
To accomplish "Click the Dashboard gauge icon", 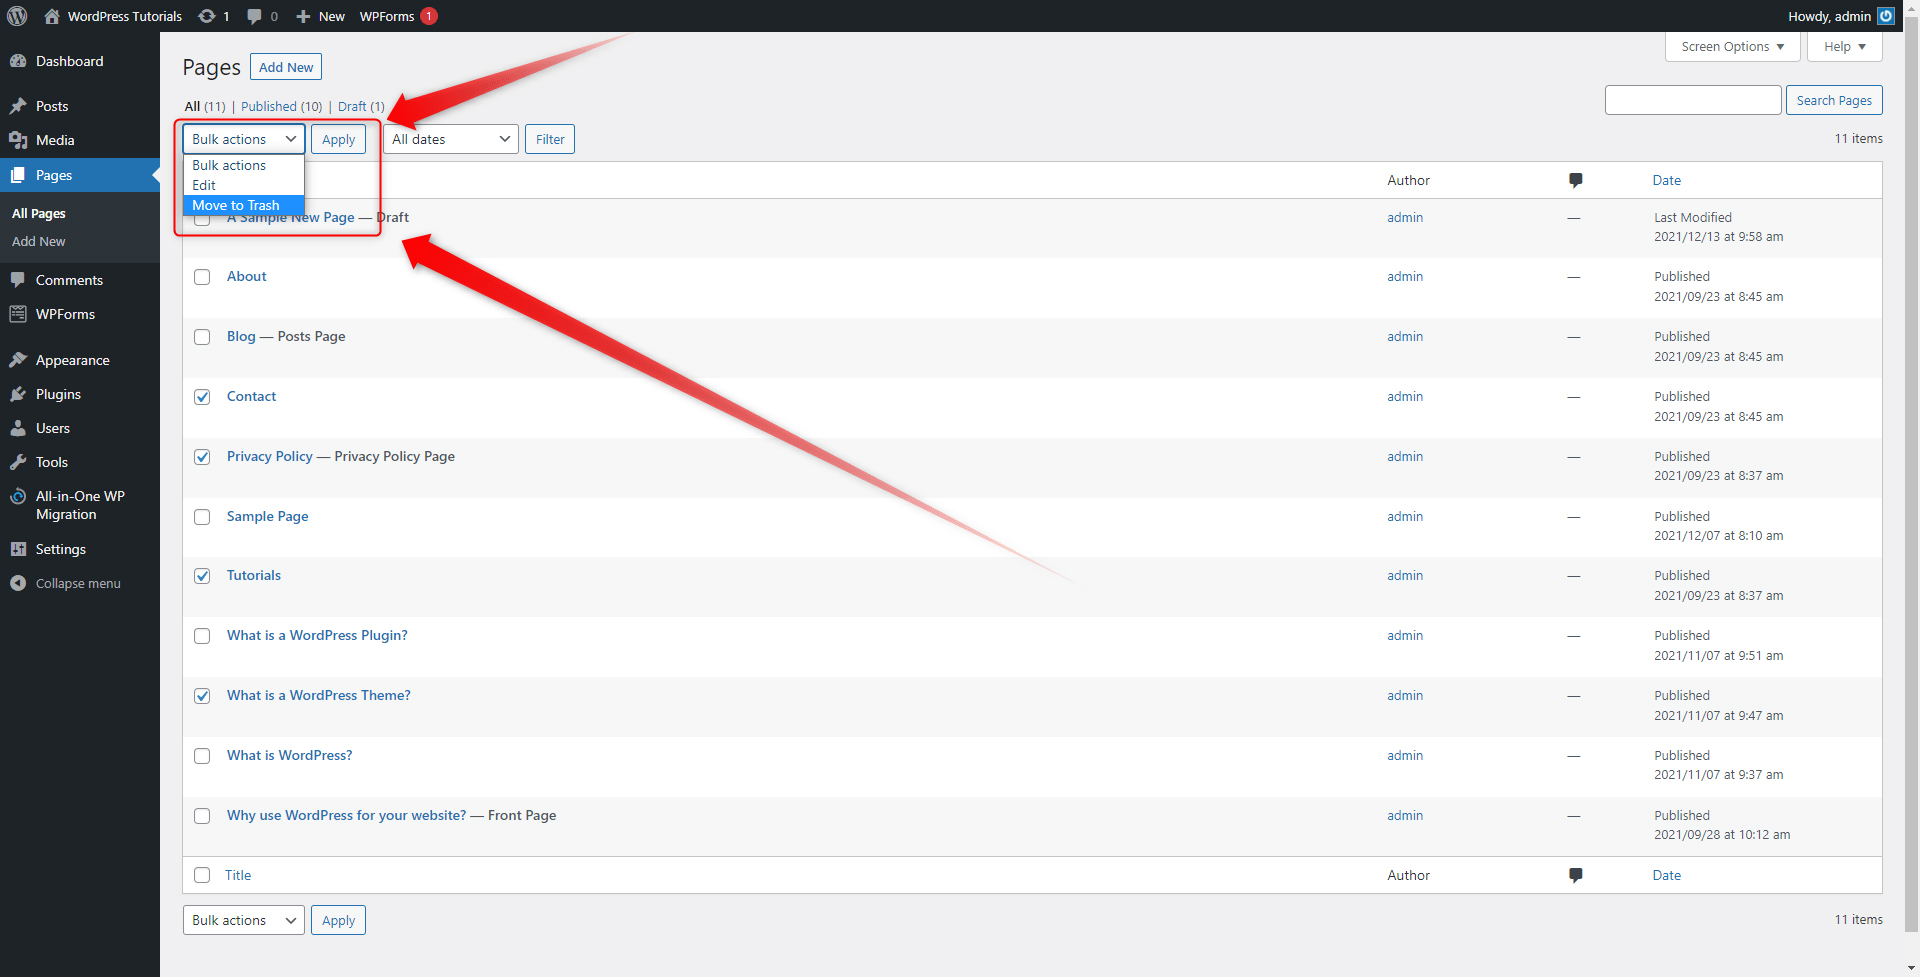I will tap(18, 61).
